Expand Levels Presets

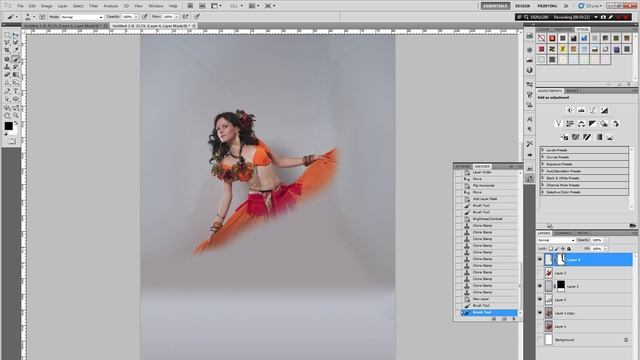click(542, 150)
